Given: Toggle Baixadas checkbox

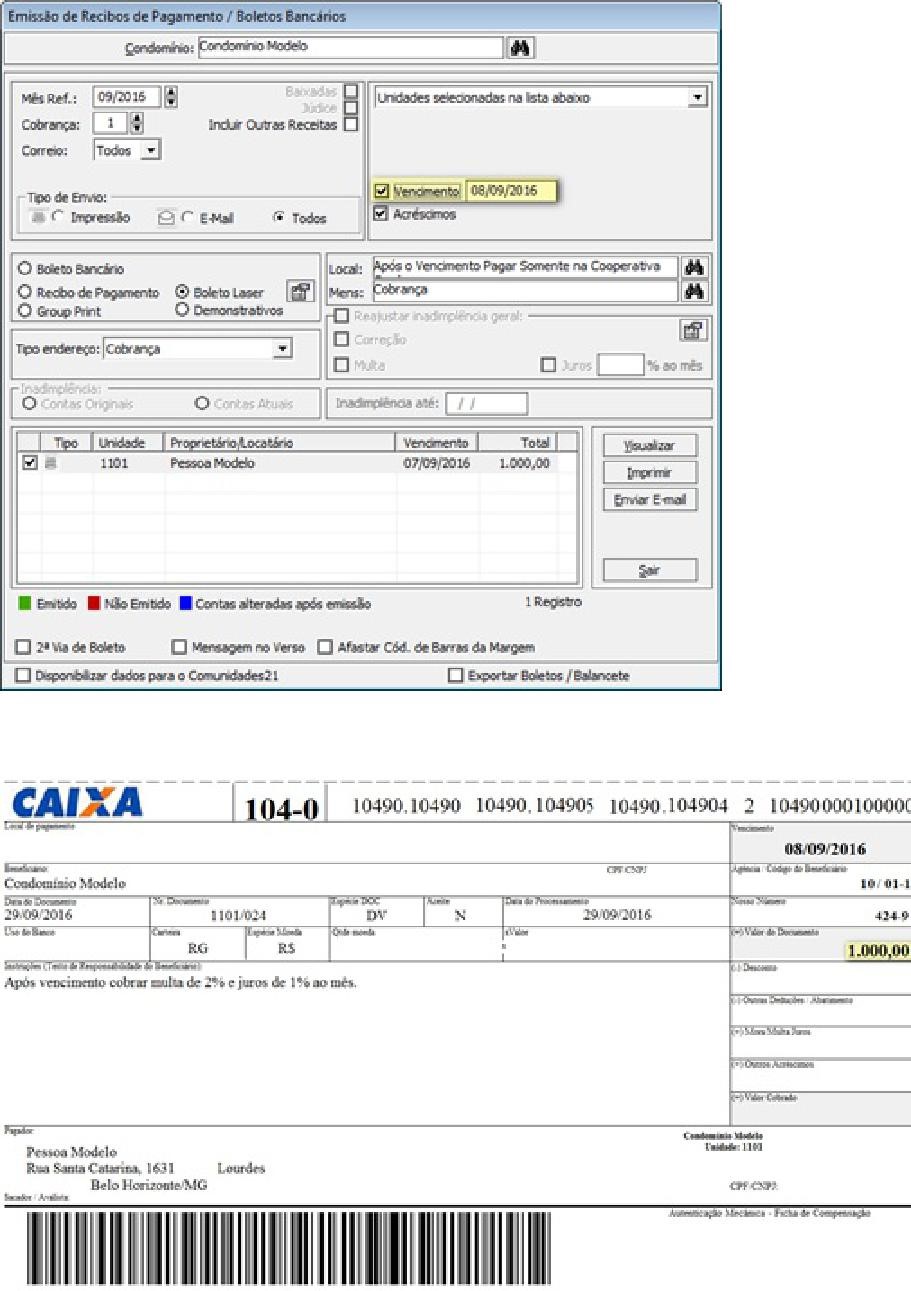Looking at the screenshot, I should 350,92.
